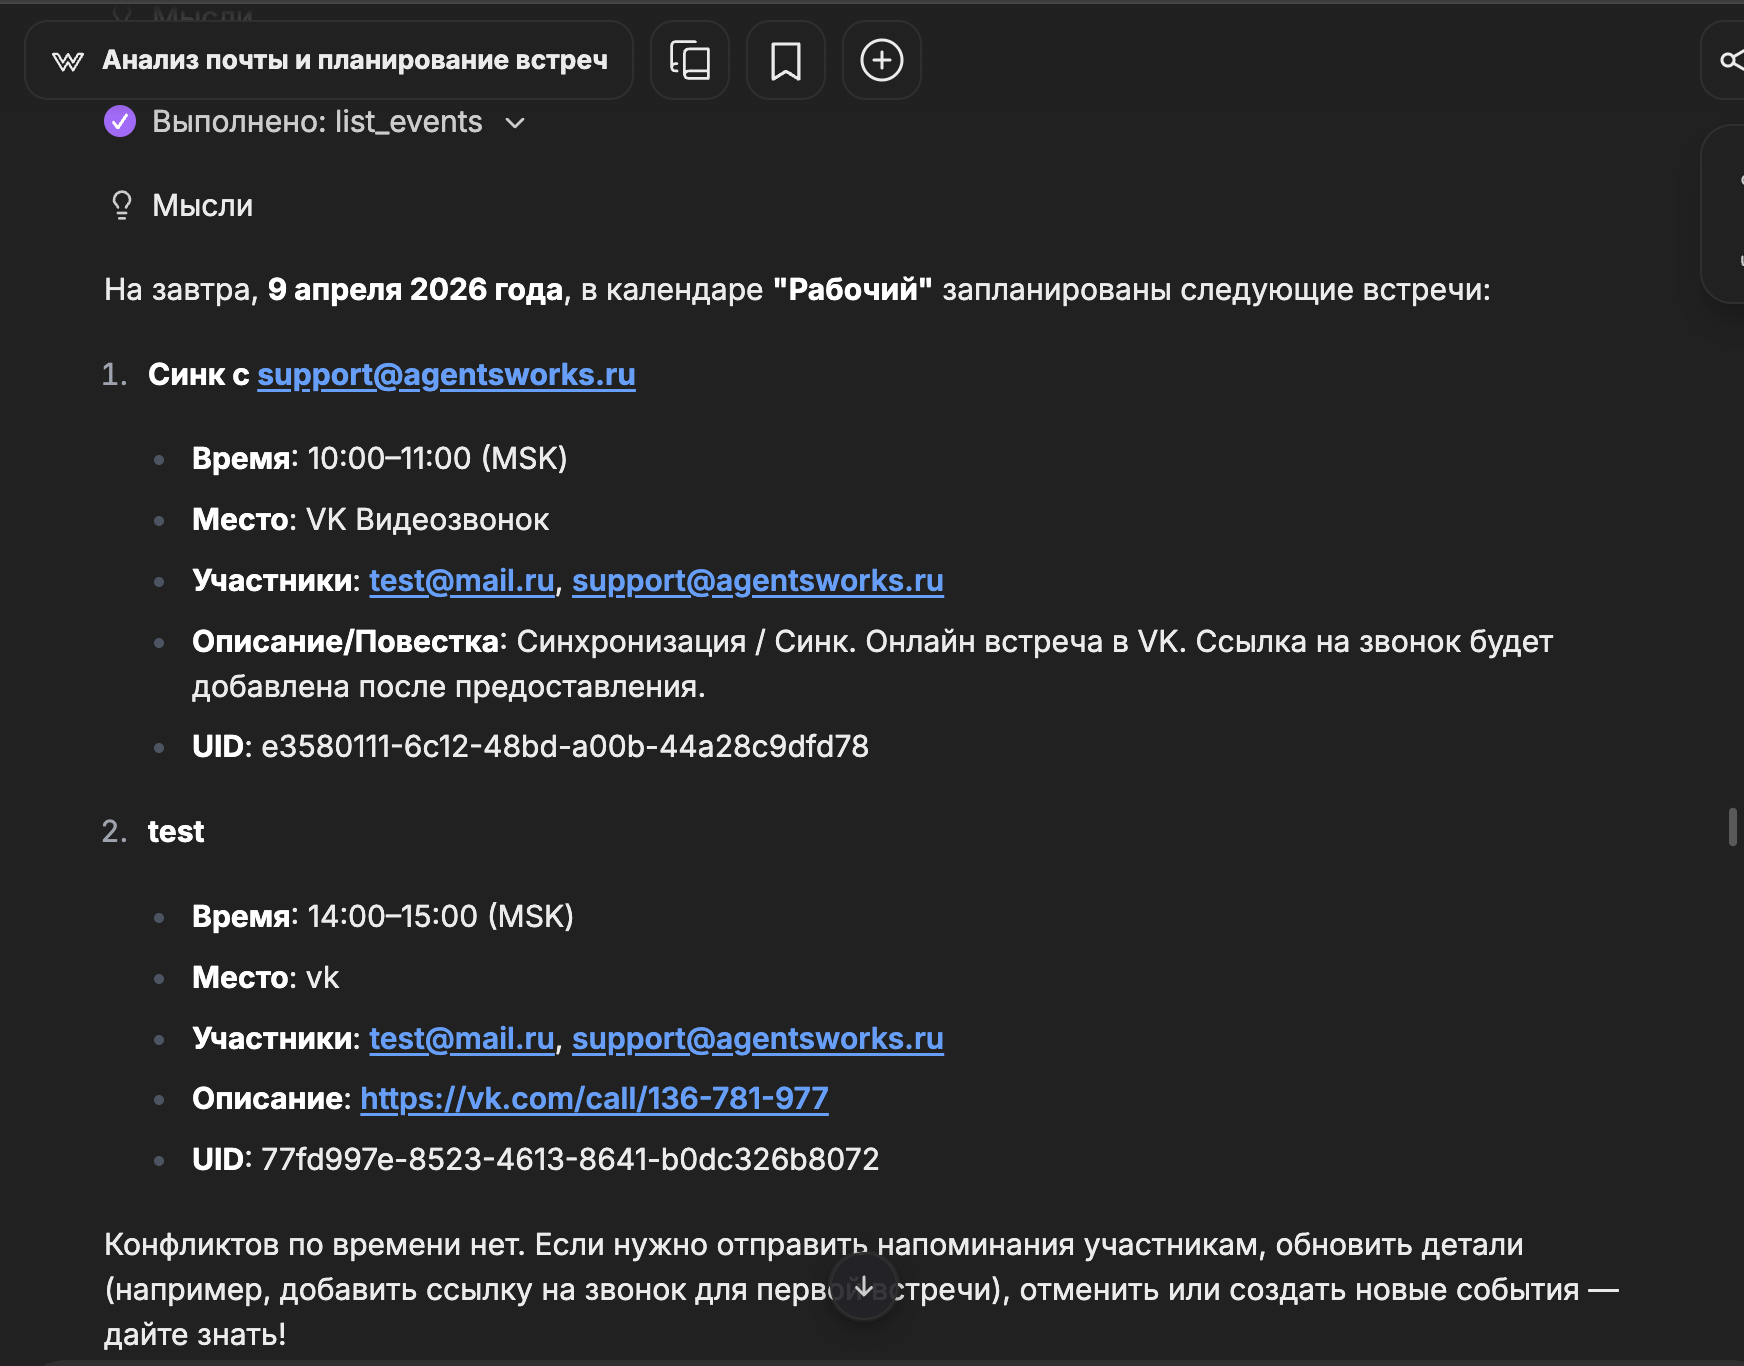The width and height of the screenshot is (1744, 1366).
Task: Open the 'Анализ почты и планирование встреч' title
Action: [354, 61]
